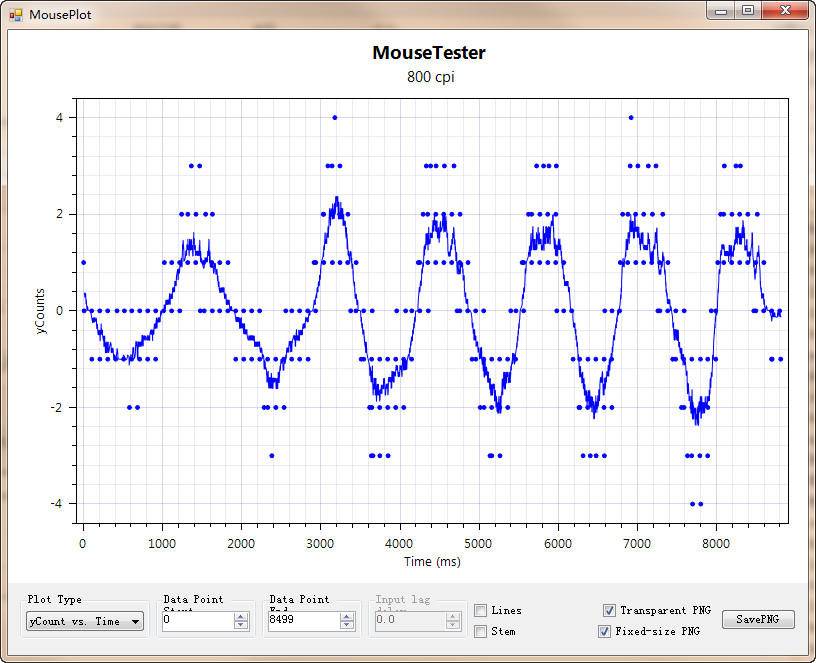Click the Data Point End field showing 8499
Viewport: 816px width, 663px height.
tap(304, 621)
